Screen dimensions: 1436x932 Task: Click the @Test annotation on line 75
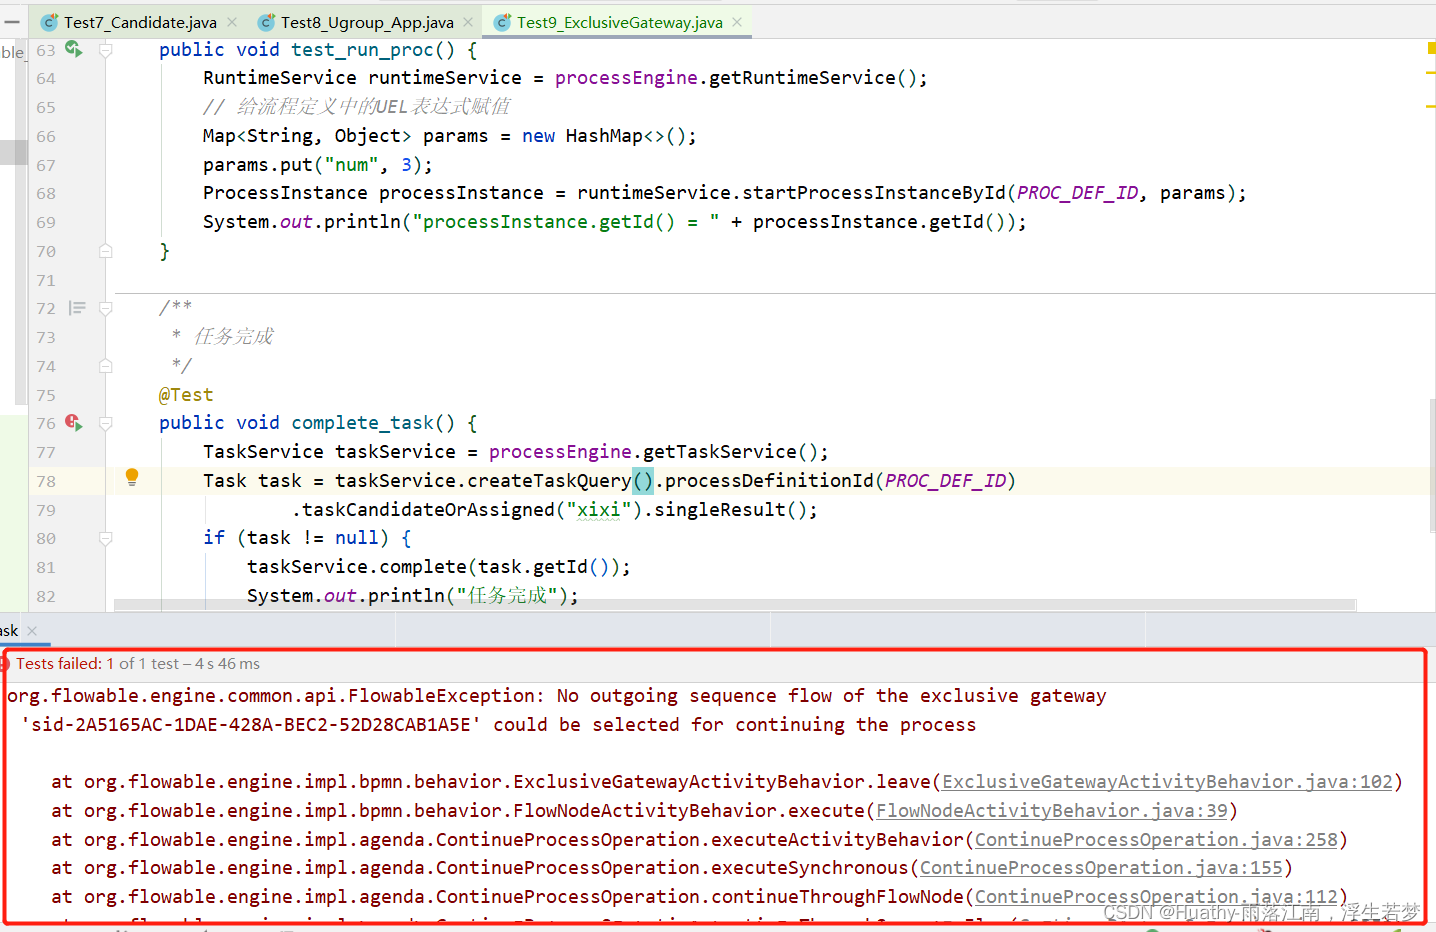point(186,395)
